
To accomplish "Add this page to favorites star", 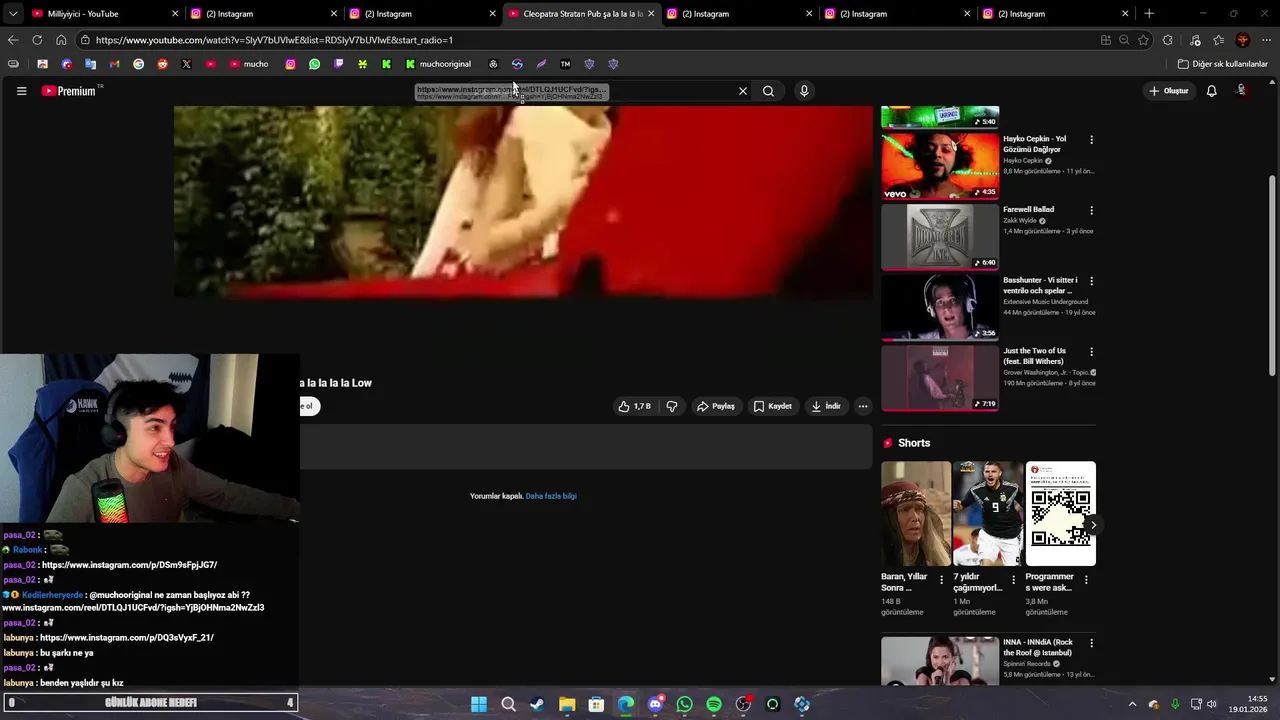I will pos(1143,40).
